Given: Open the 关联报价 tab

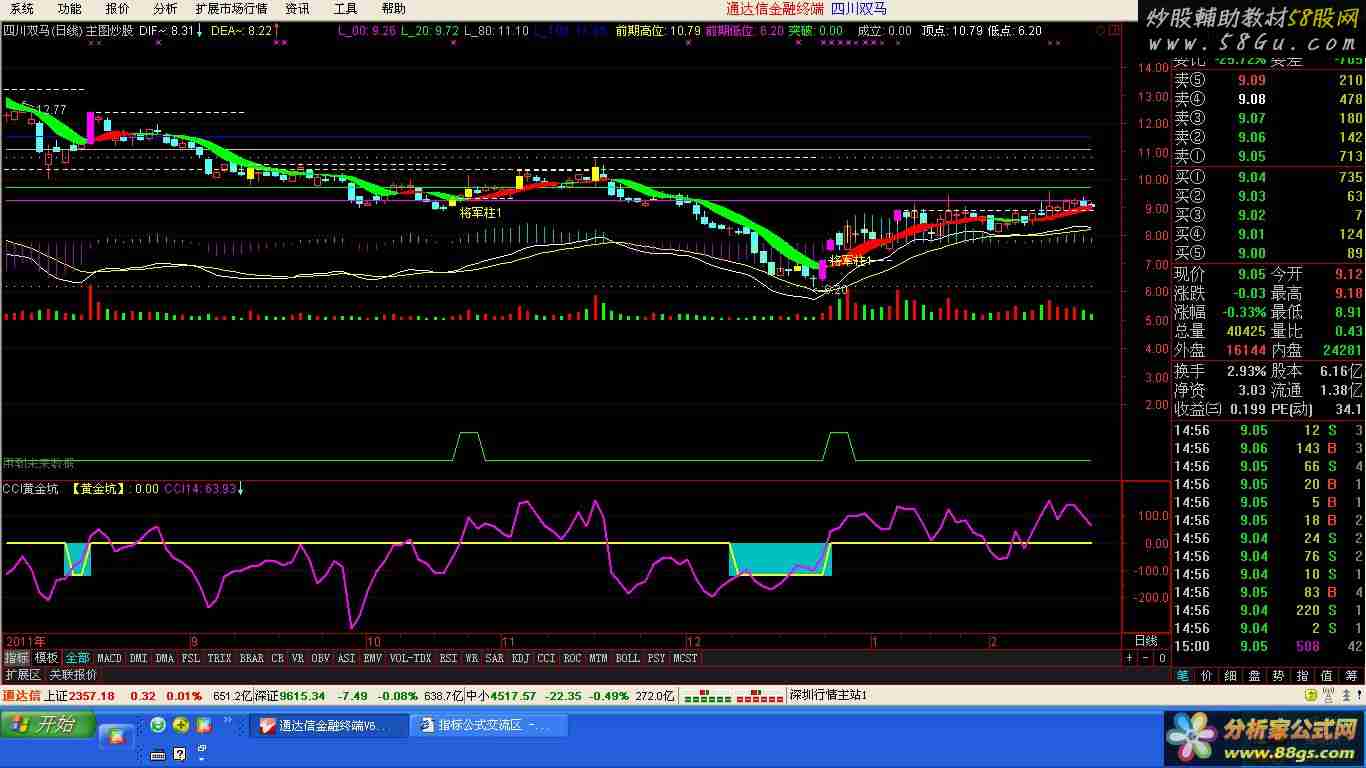Looking at the screenshot, I should click(73, 675).
